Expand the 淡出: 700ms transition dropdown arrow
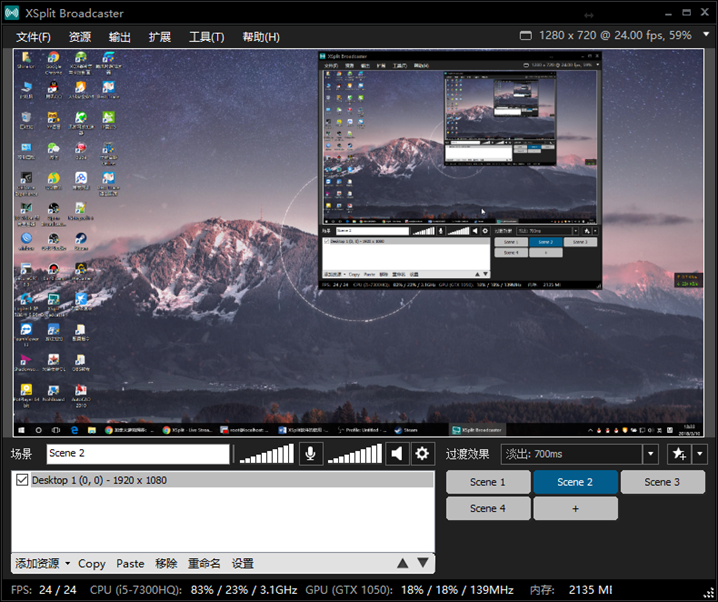718x602 pixels. click(651, 454)
